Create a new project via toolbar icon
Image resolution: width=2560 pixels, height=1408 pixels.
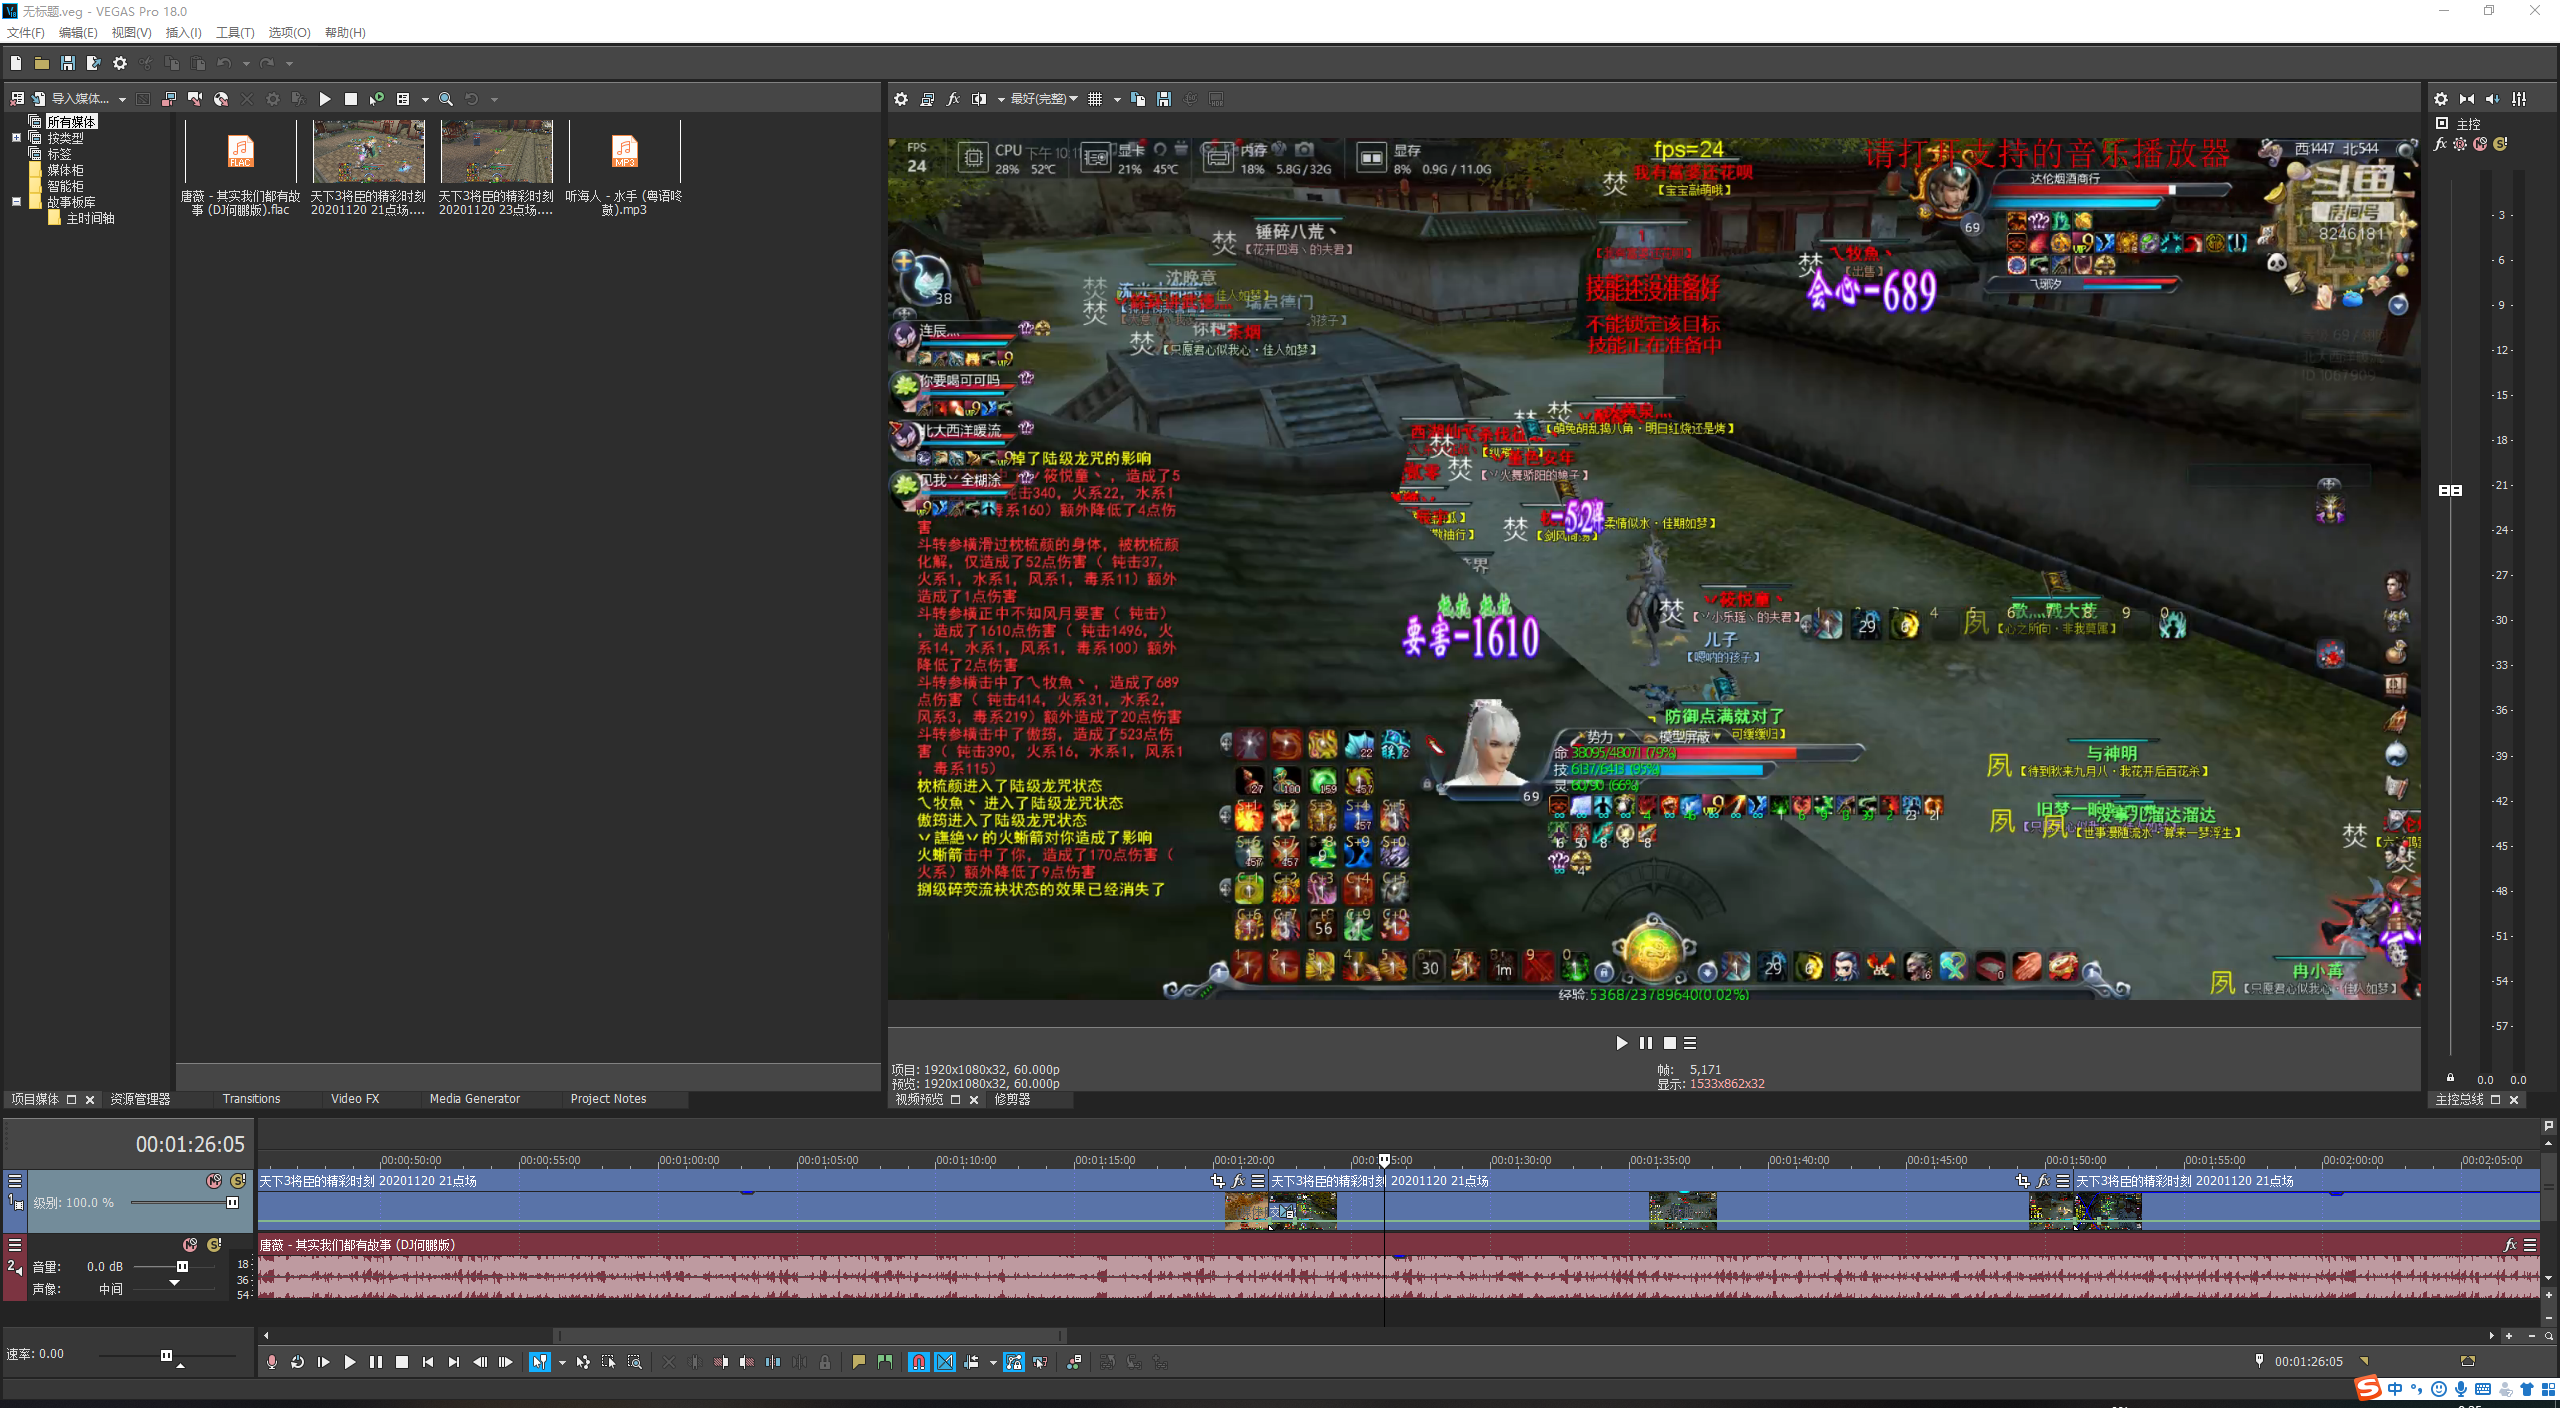click(x=16, y=63)
